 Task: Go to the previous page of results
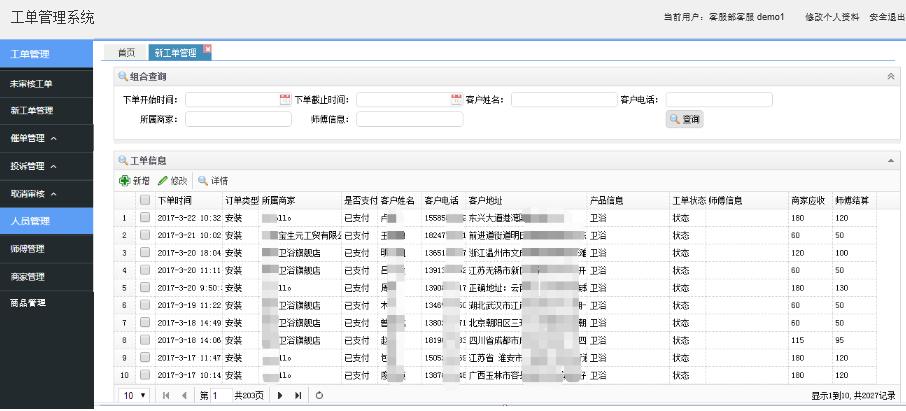(184, 396)
